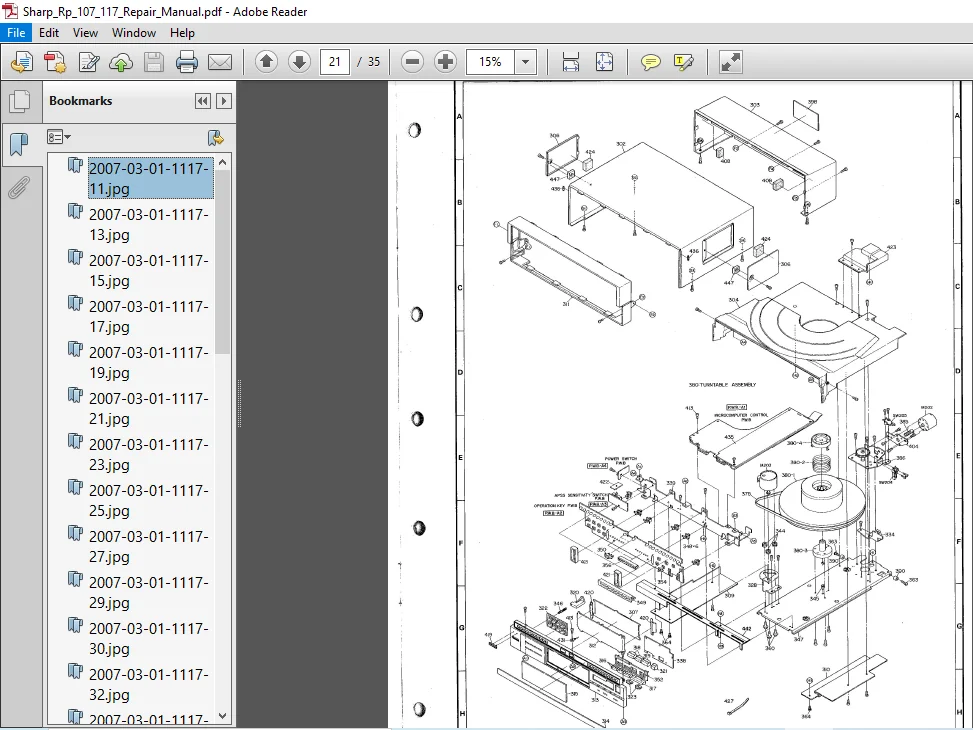Click the fit one full page icon
The height and width of the screenshot is (730, 973).
(x=604, y=62)
